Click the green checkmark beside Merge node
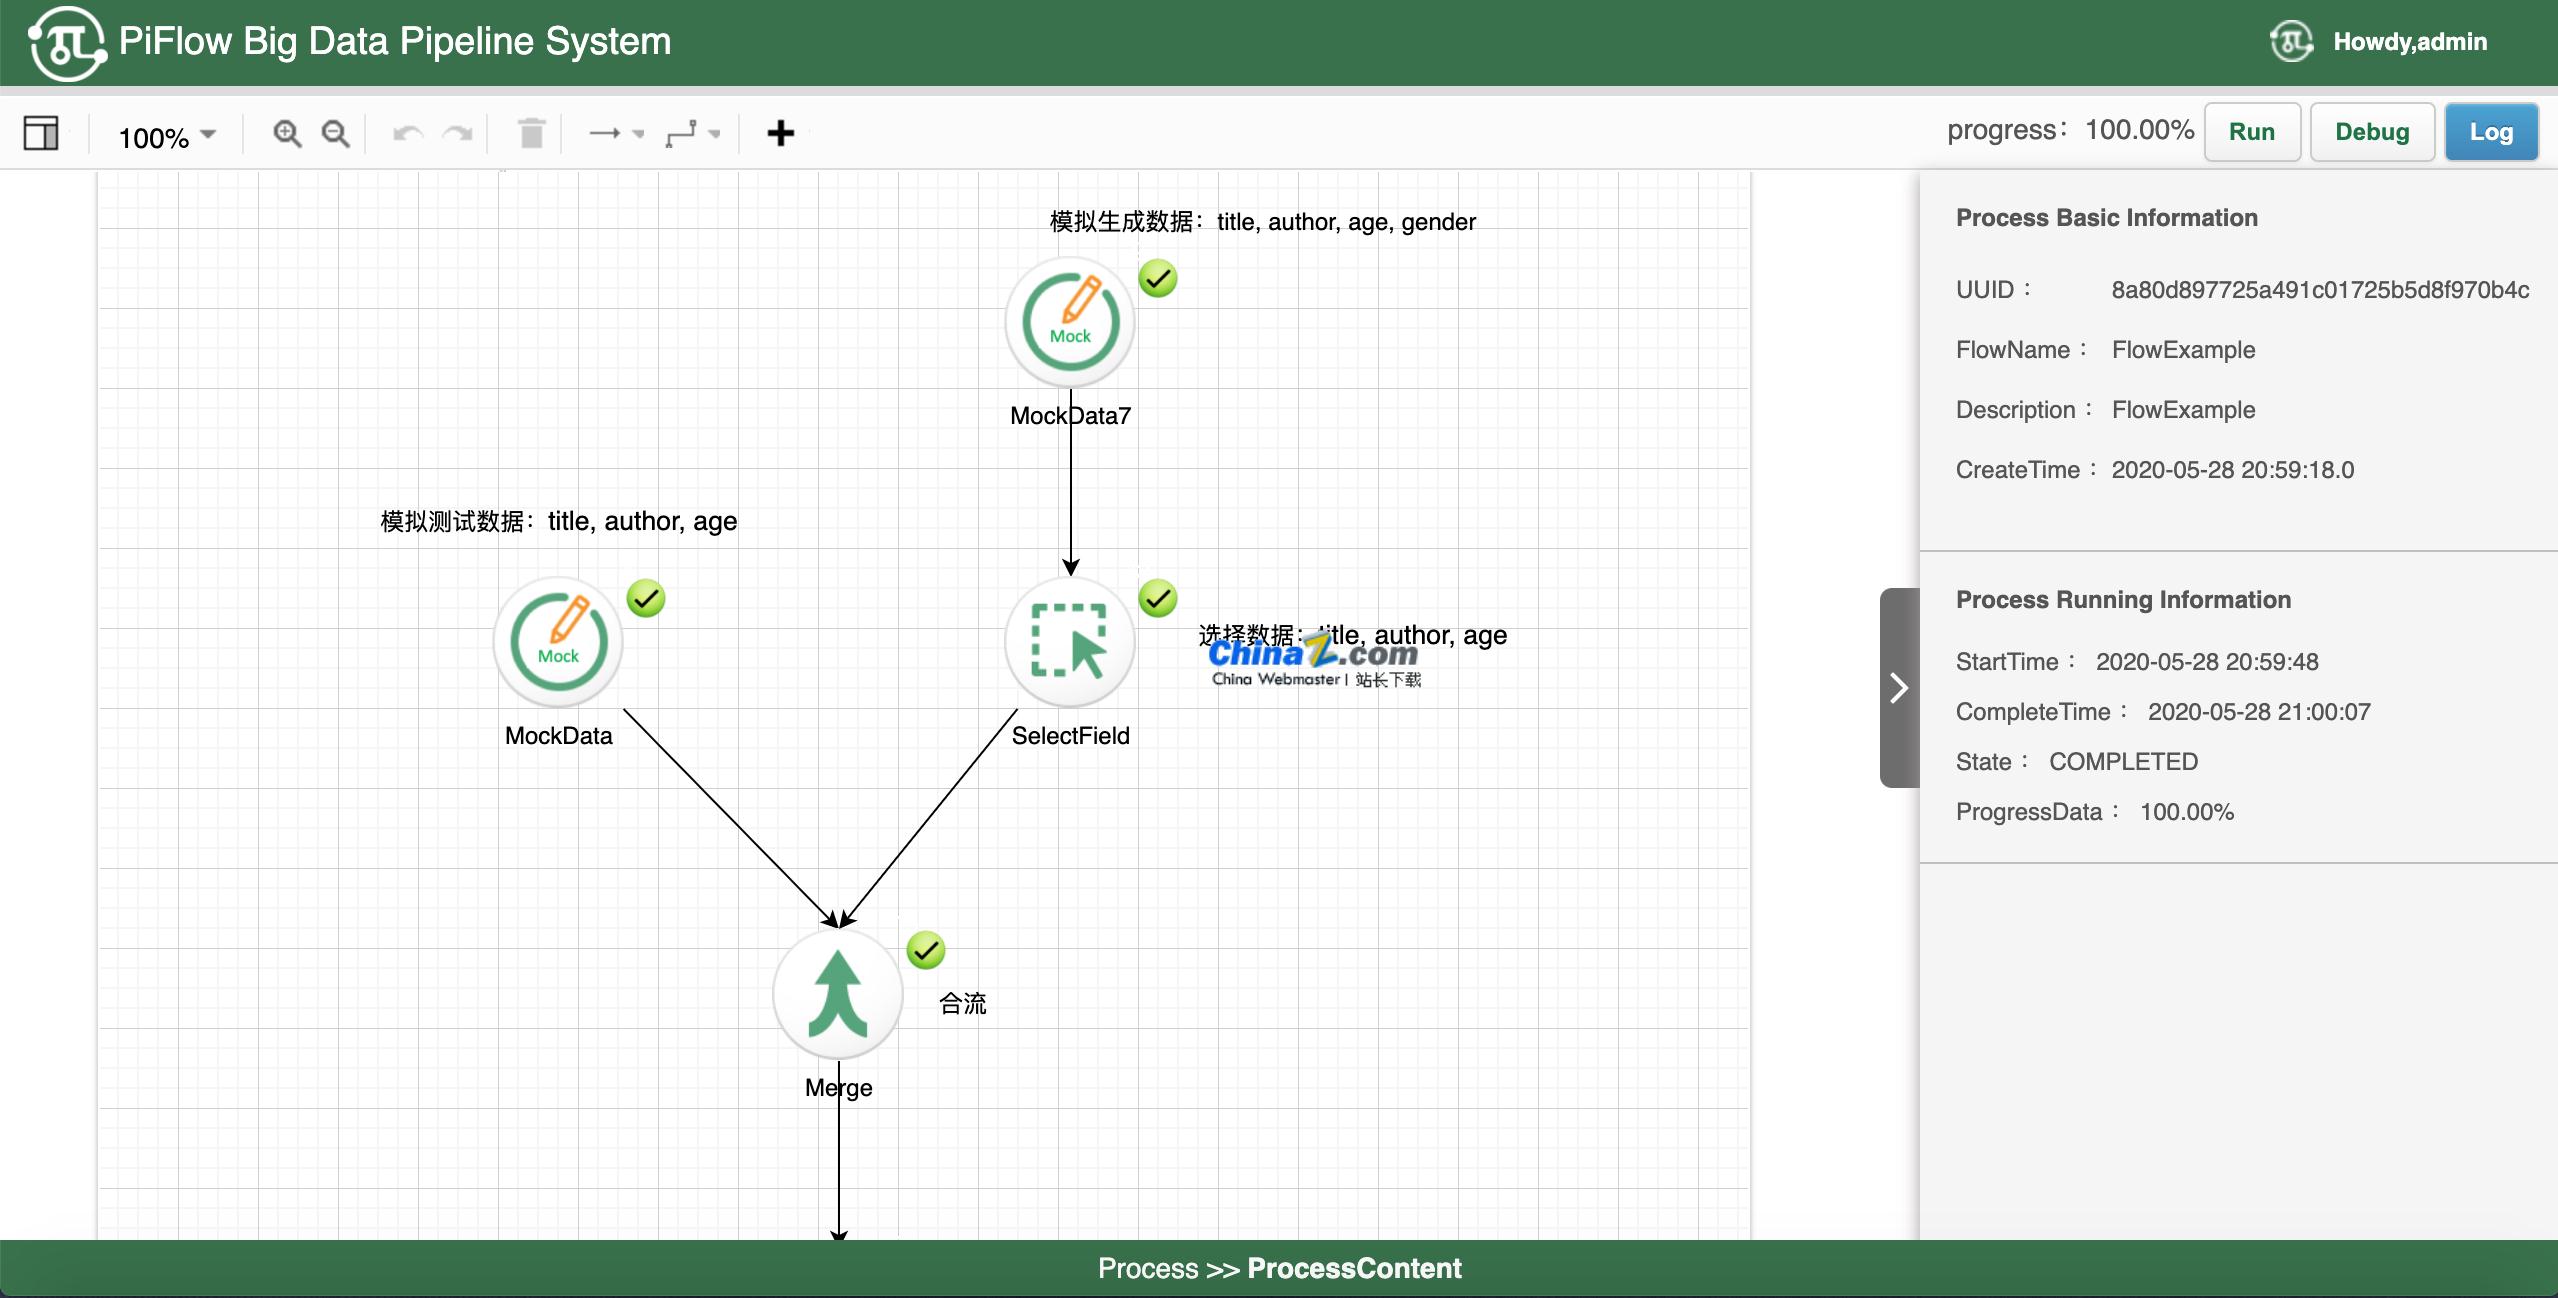 [926, 950]
